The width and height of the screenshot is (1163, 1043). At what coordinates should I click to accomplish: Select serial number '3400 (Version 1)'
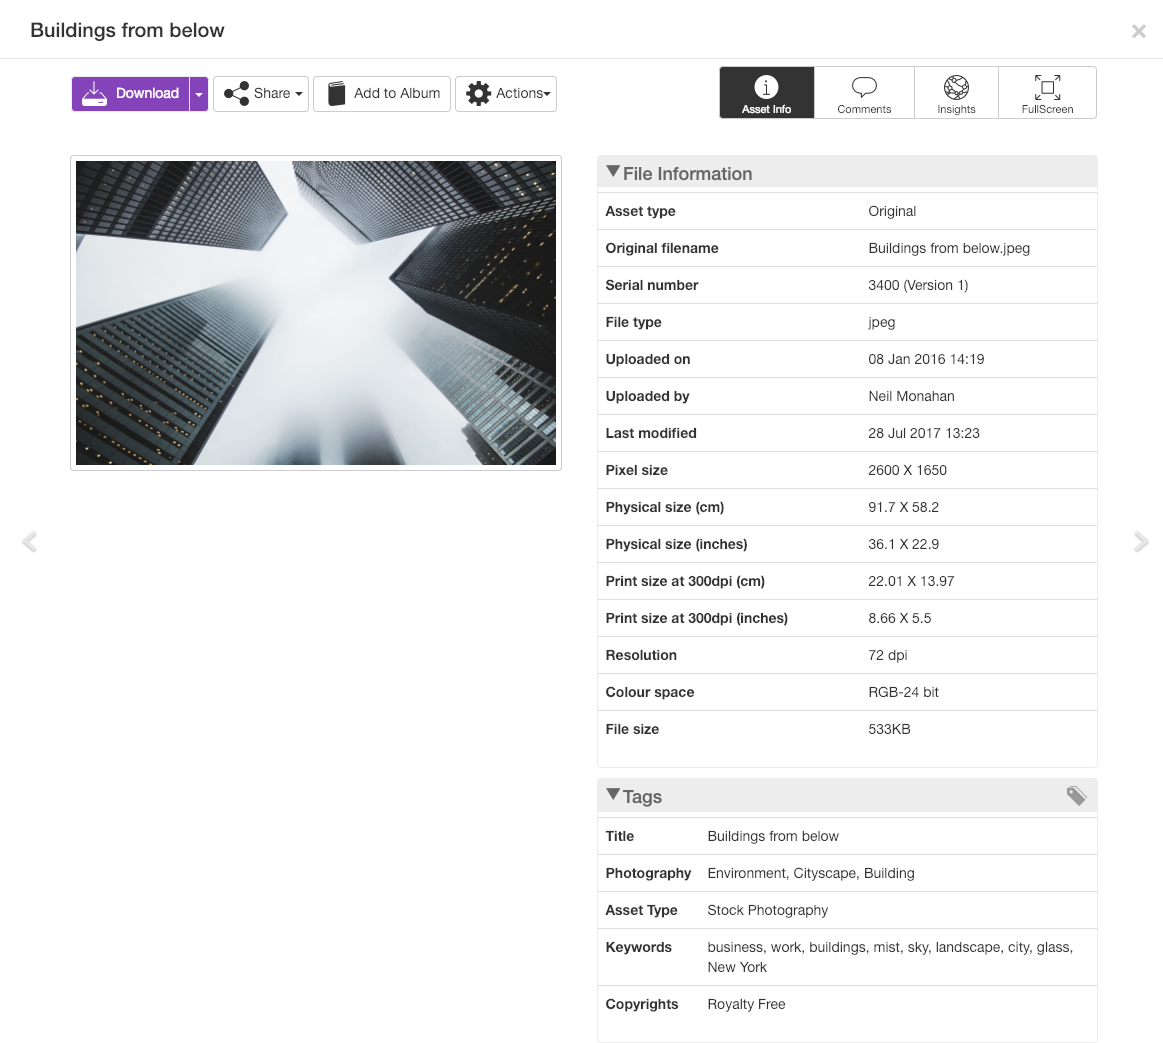pos(918,285)
